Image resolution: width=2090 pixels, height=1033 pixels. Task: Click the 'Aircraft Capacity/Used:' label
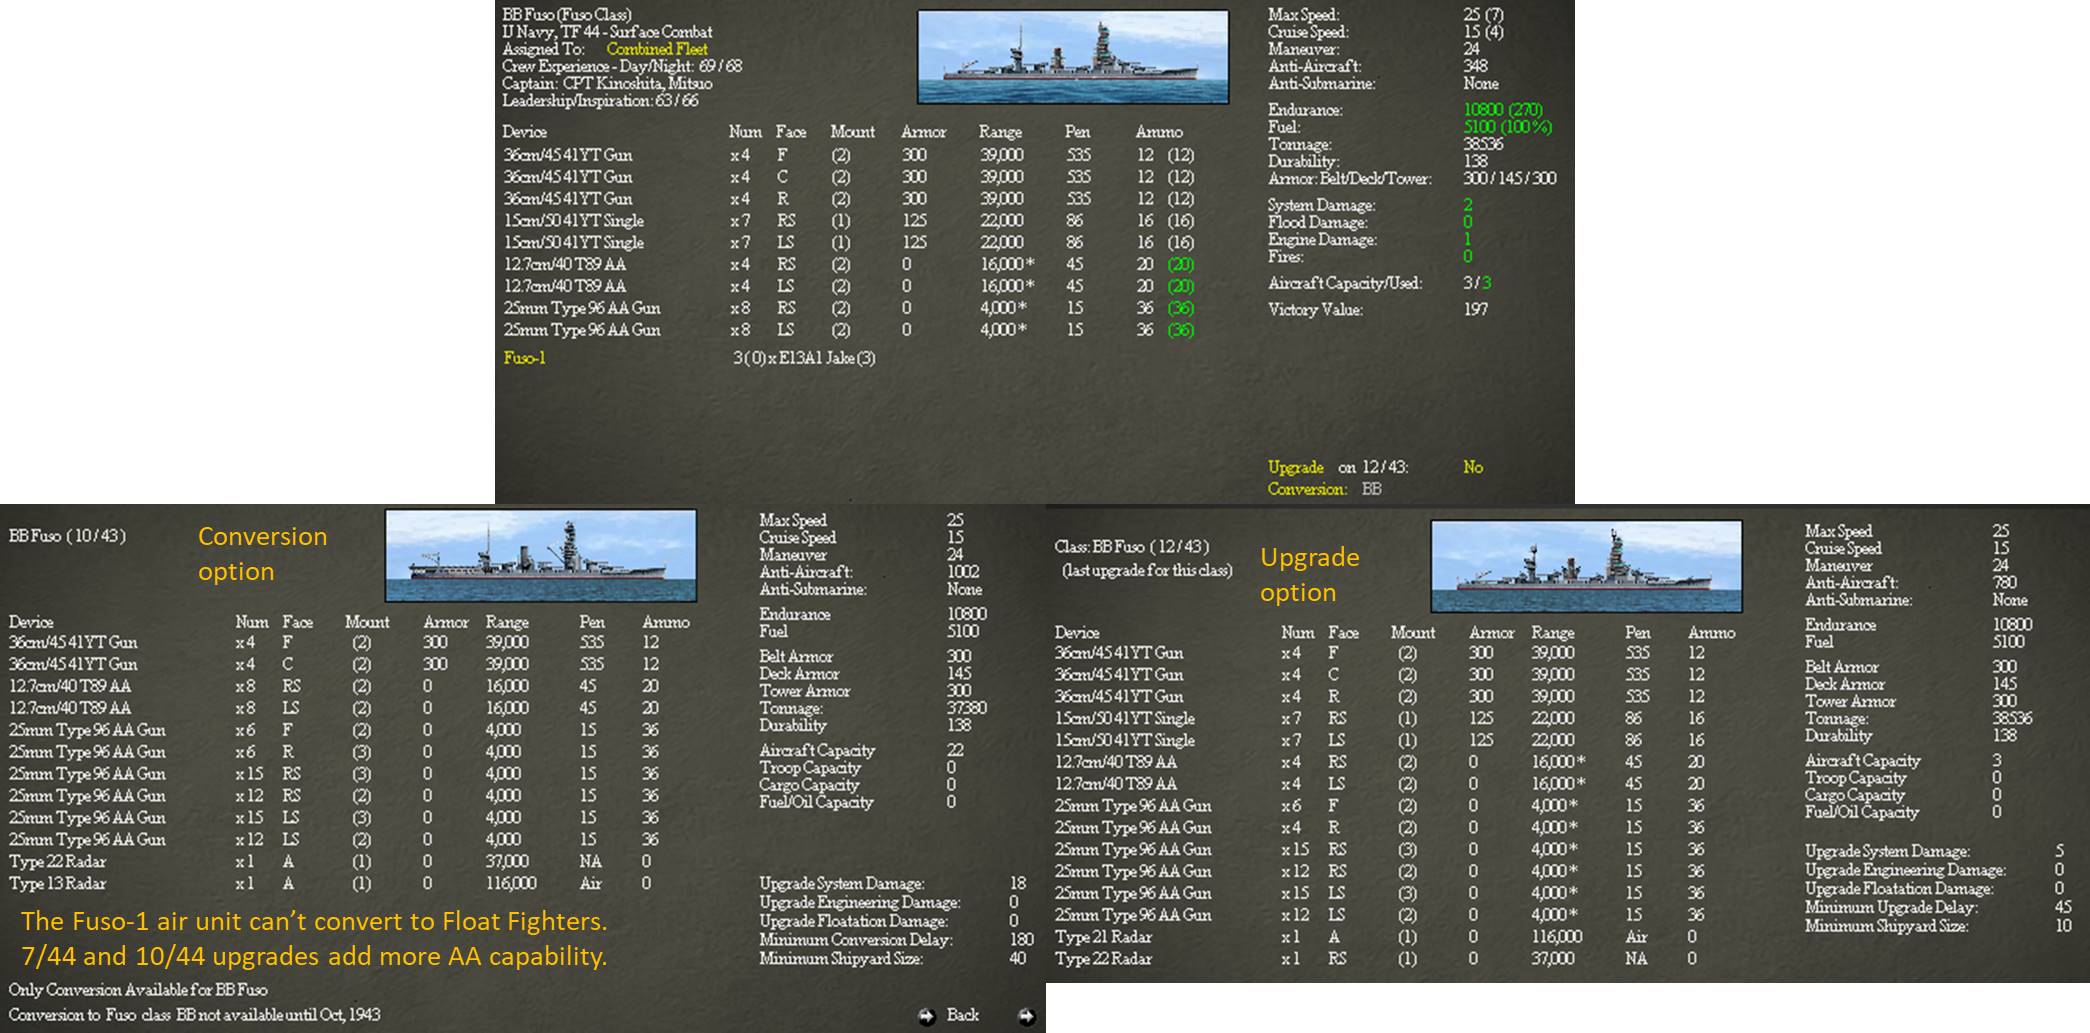coord(1345,283)
